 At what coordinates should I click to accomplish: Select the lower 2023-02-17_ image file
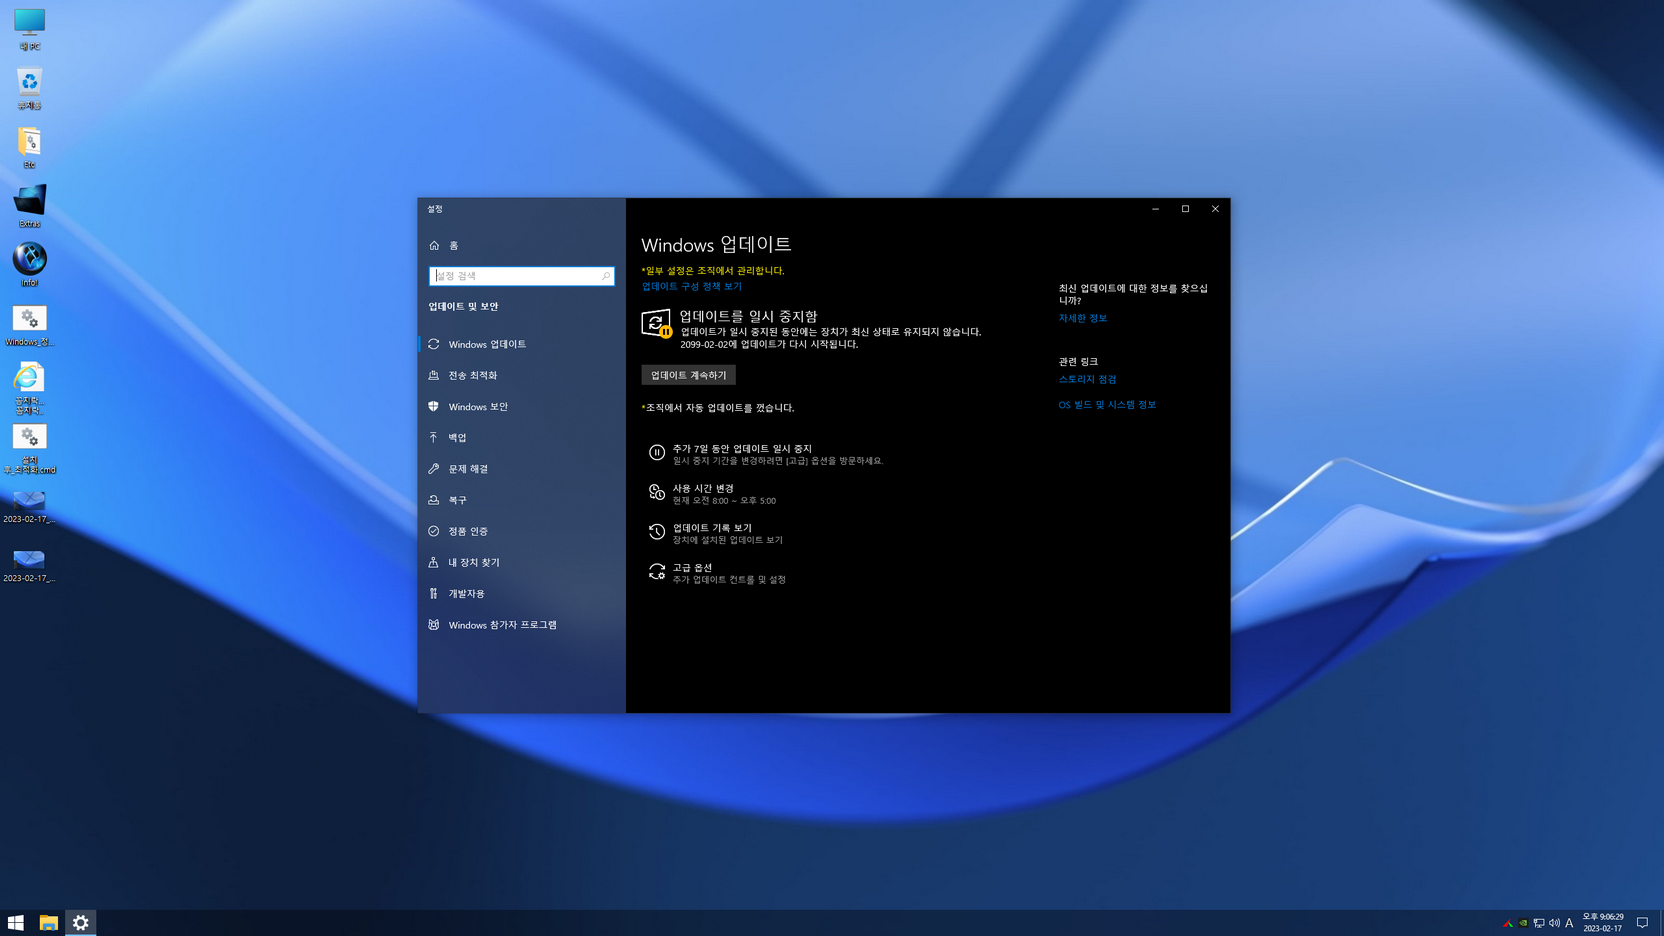point(29,565)
